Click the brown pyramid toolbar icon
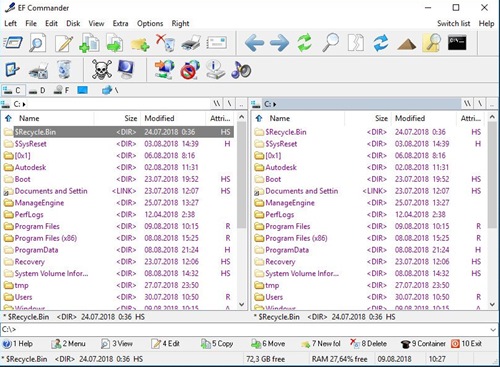This screenshot has width=500, height=367. (x=406, y=44)
